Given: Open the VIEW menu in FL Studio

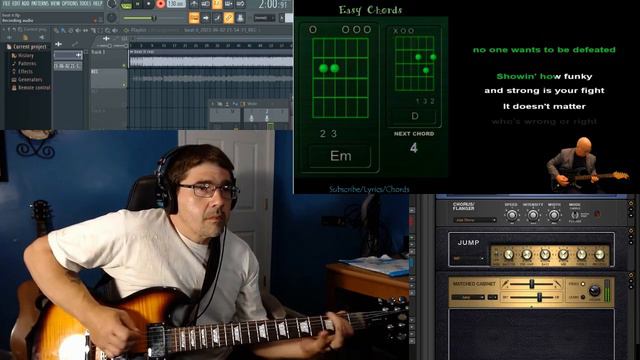Looking at the screenshot, I should 56,4.
